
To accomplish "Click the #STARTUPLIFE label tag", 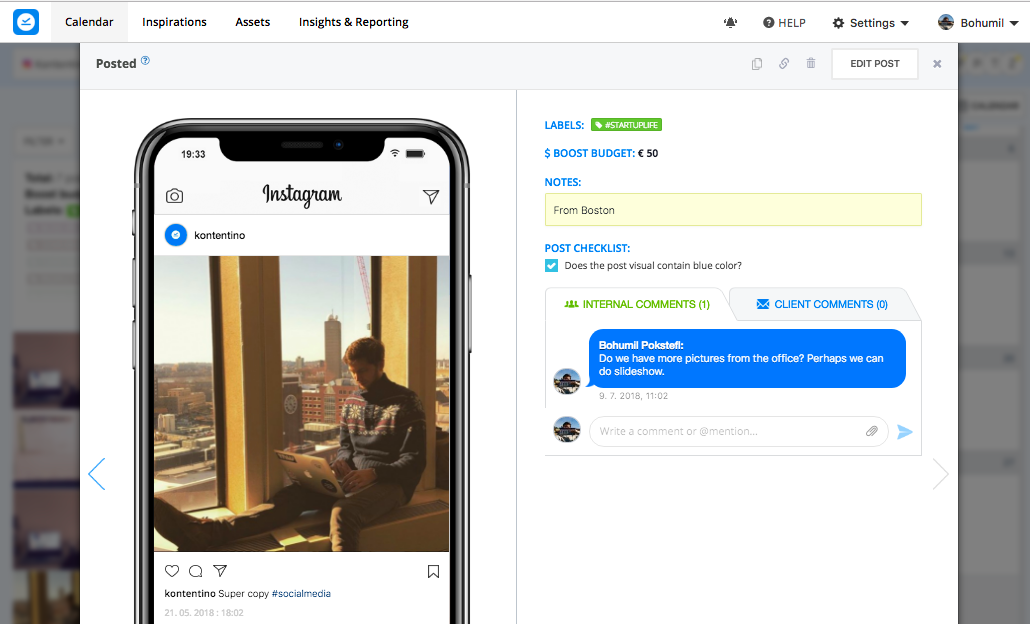I will coord(626,125).
